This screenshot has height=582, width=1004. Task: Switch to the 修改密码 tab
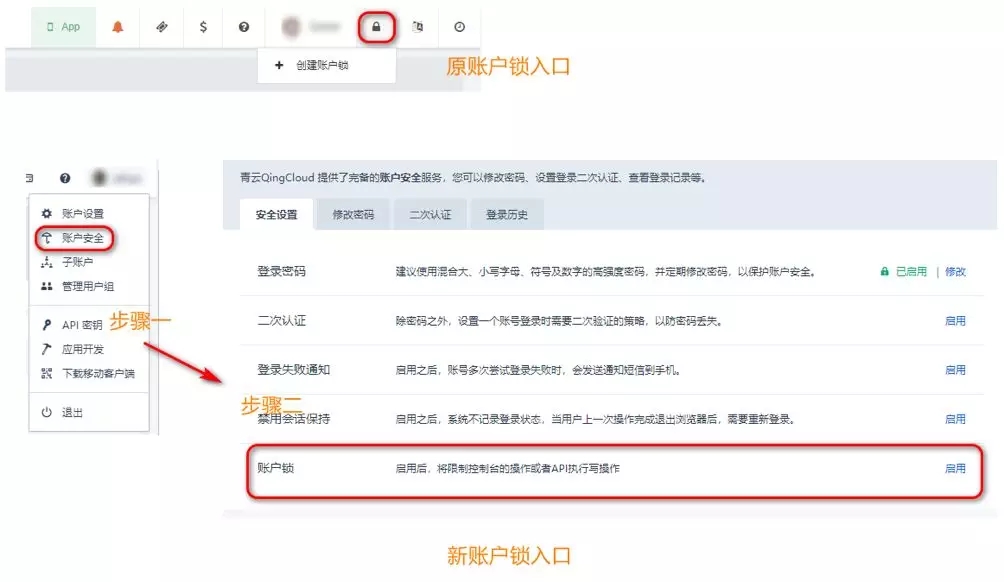tap(353, 215)
